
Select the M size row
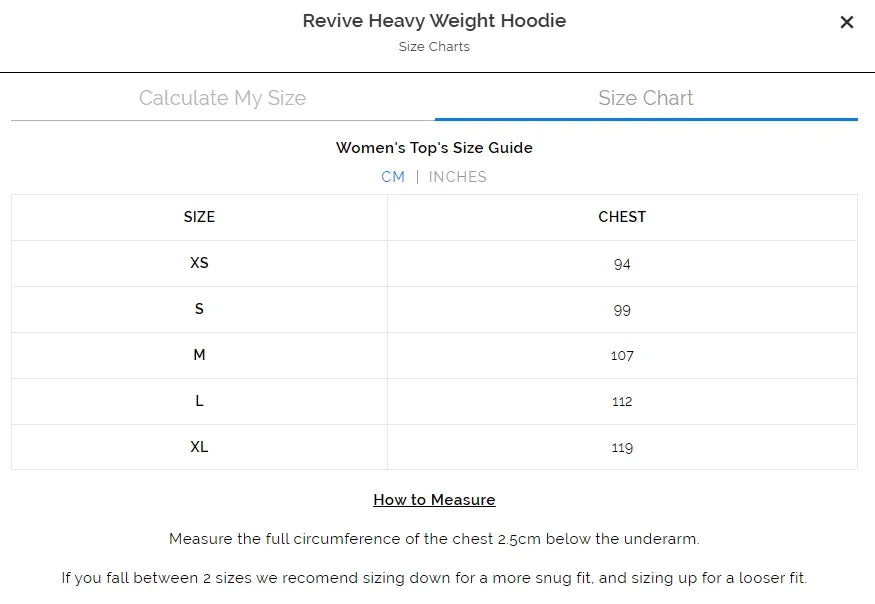199,355
